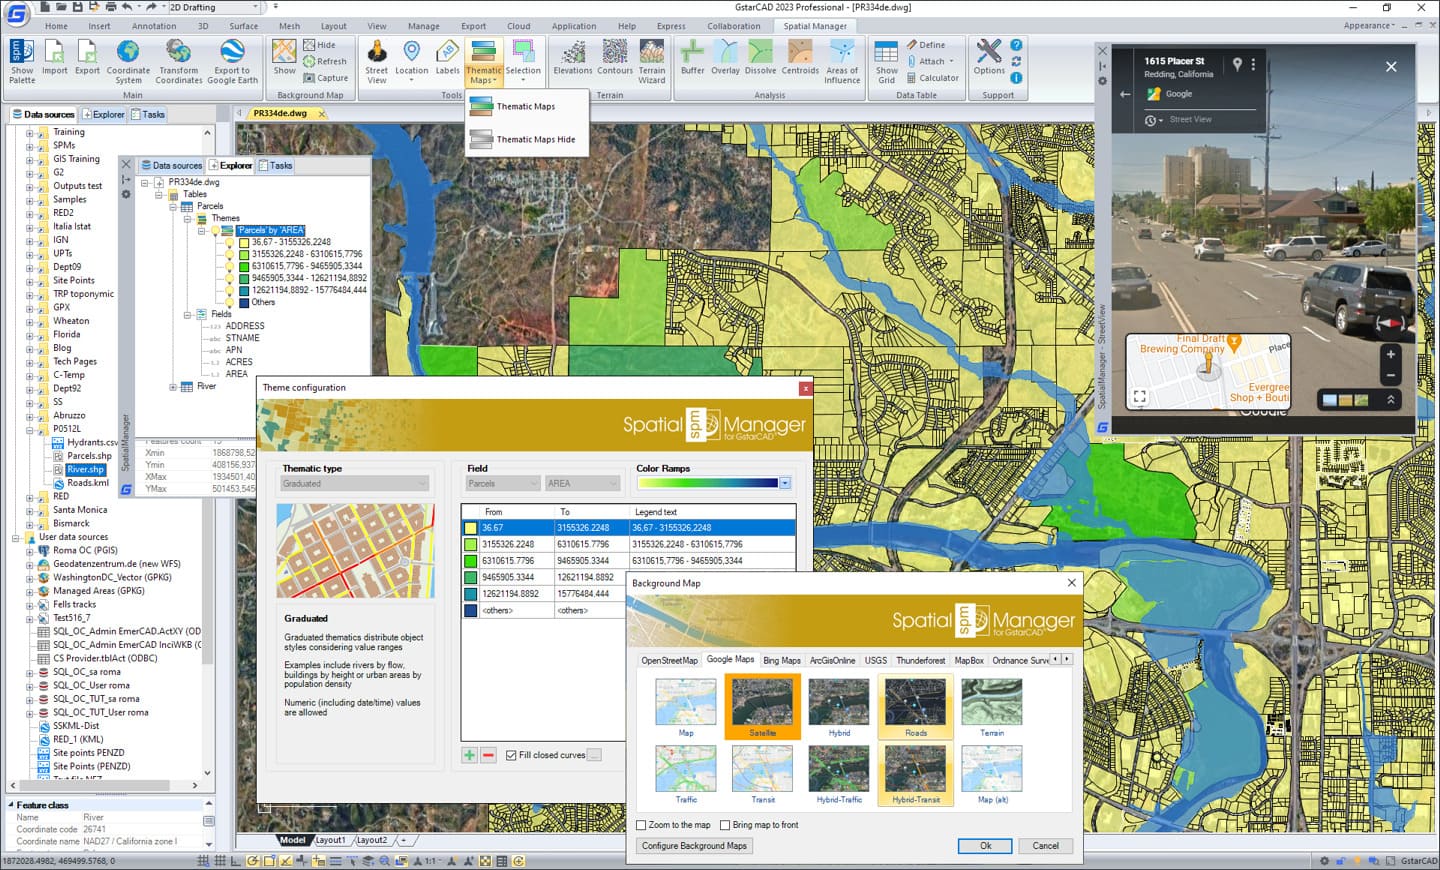The height and width of the screenshot is (870, 1440).
Task: Open the AREA field dropdown
Action: [x=582, y=484]
